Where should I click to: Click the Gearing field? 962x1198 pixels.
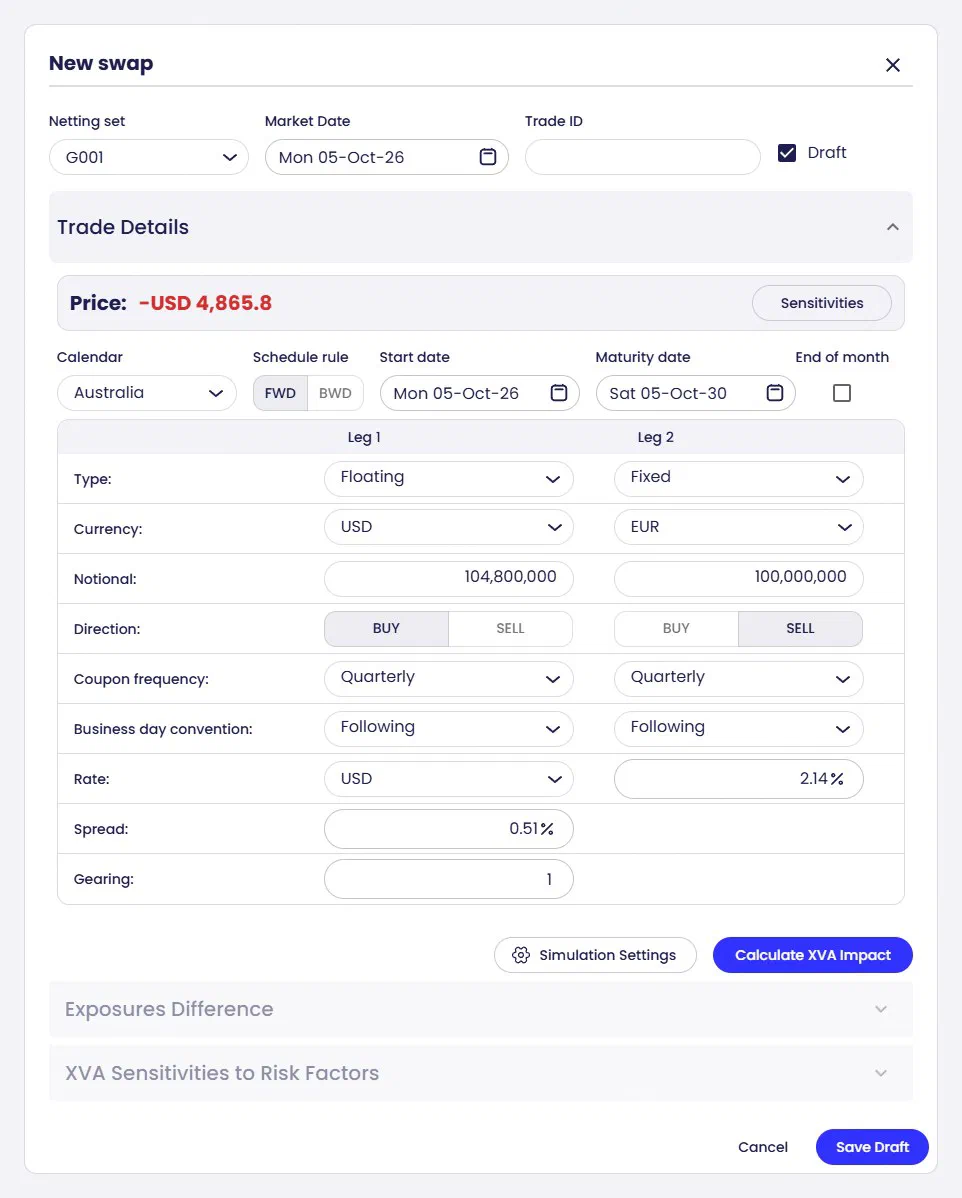449,879
